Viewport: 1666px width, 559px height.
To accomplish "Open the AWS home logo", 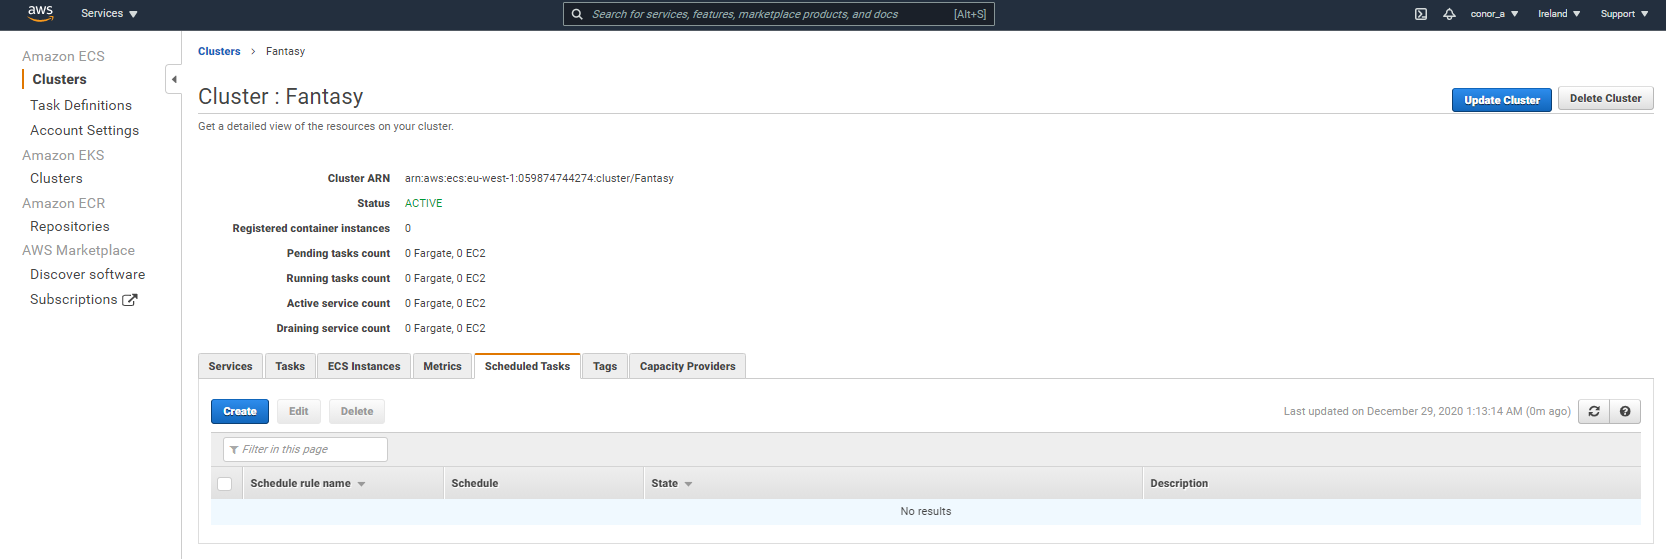I will click(40, 13).
